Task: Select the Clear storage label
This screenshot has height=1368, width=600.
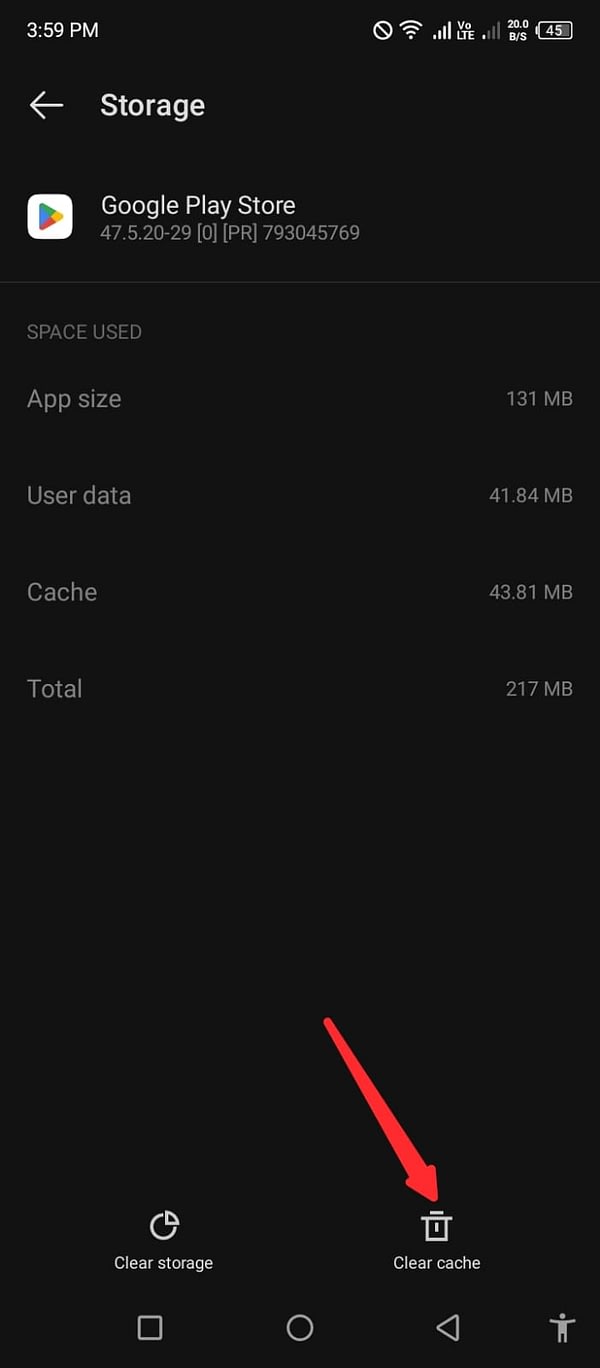Action: [x=163, y=1262]
